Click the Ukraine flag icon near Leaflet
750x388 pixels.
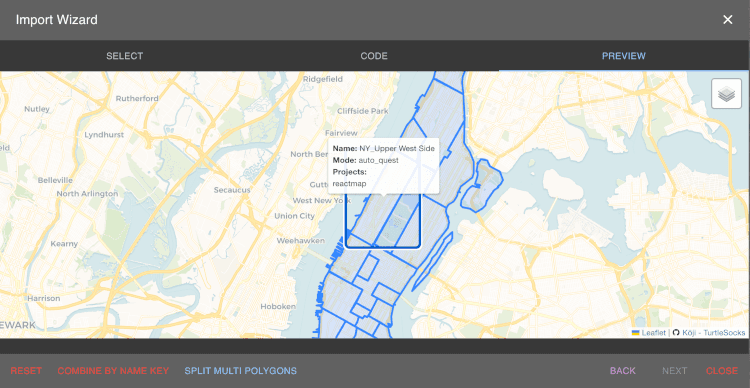[636, 333]
